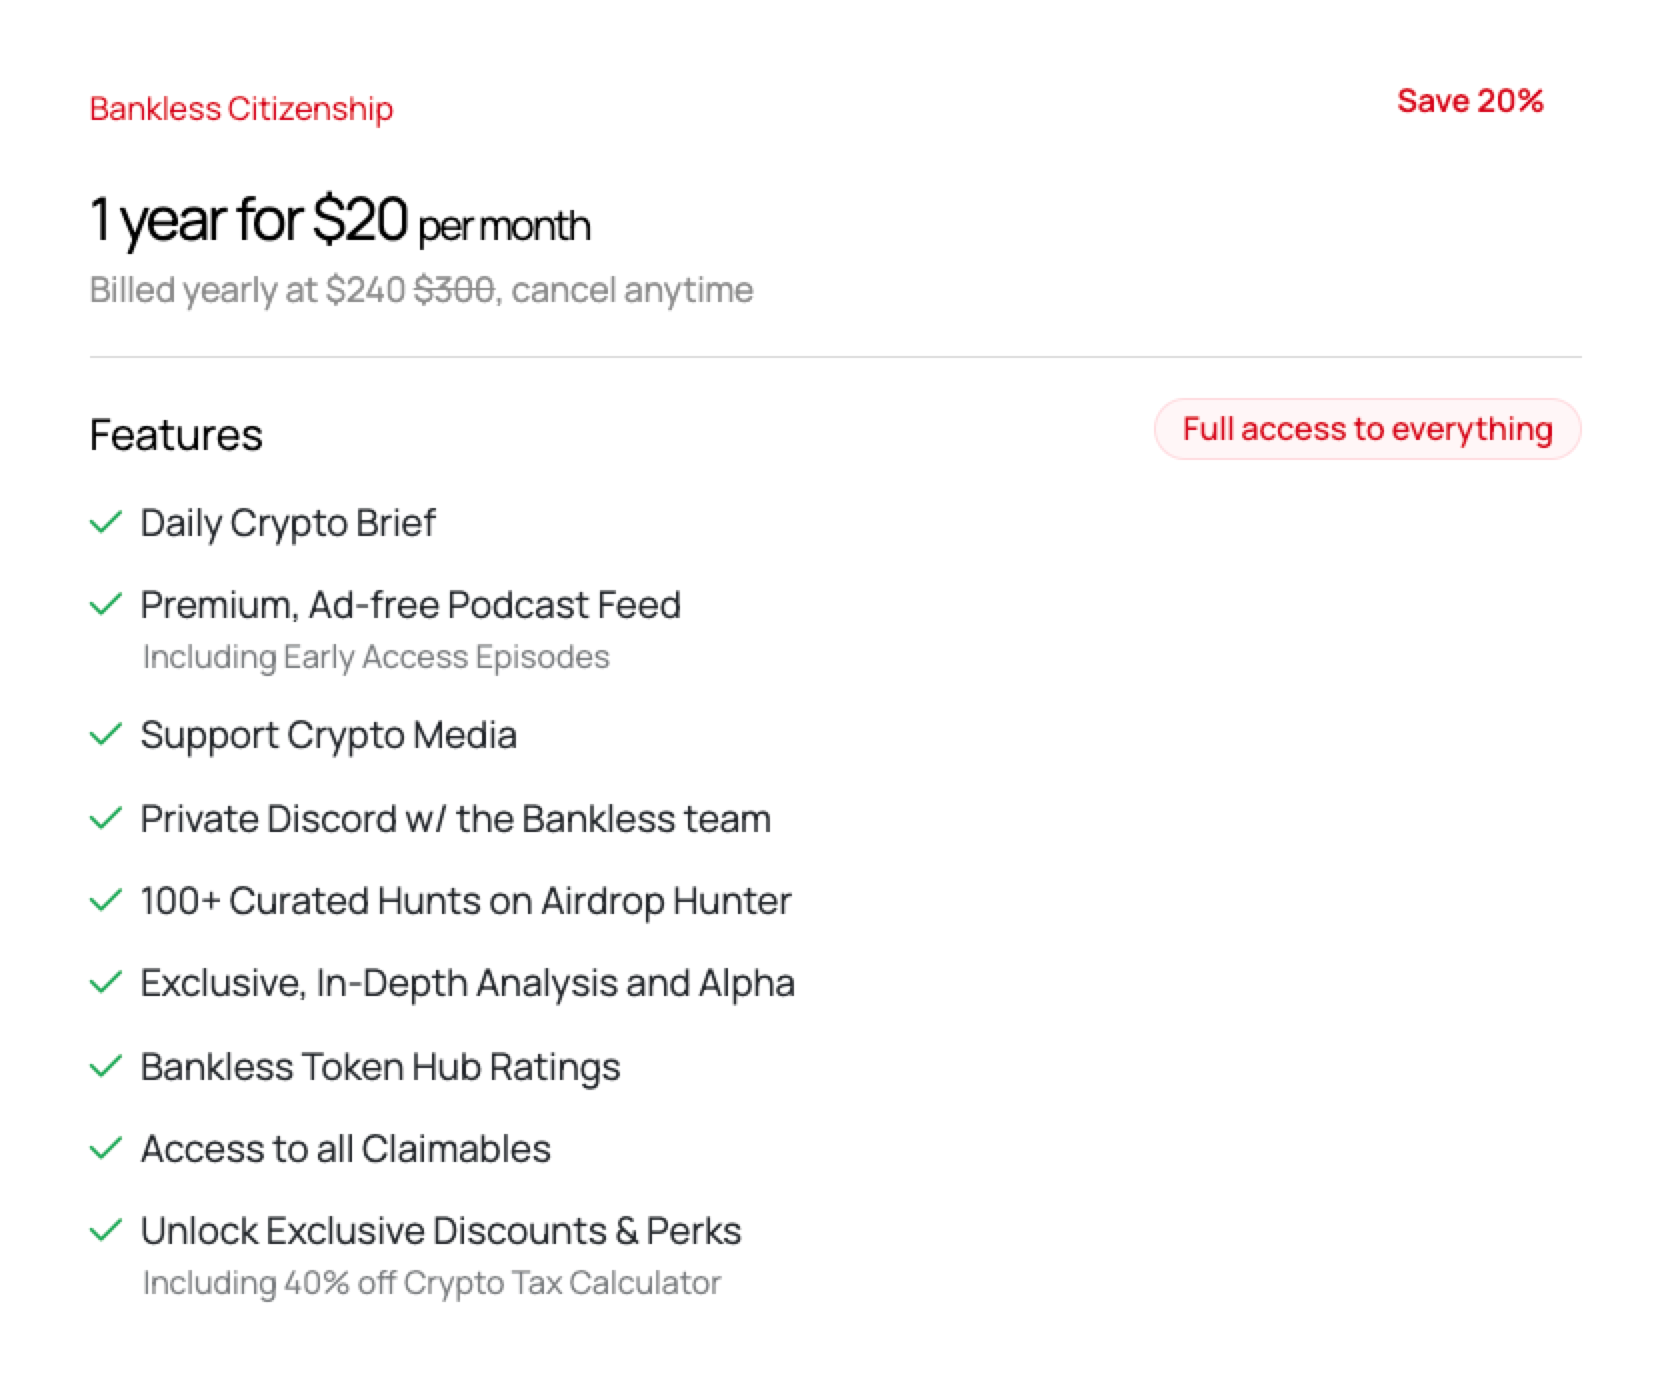Screen dimensions: 1668x1388
Task: Click Including 40% off Crypto Tax Calculator text
Action: [431, 1283]
